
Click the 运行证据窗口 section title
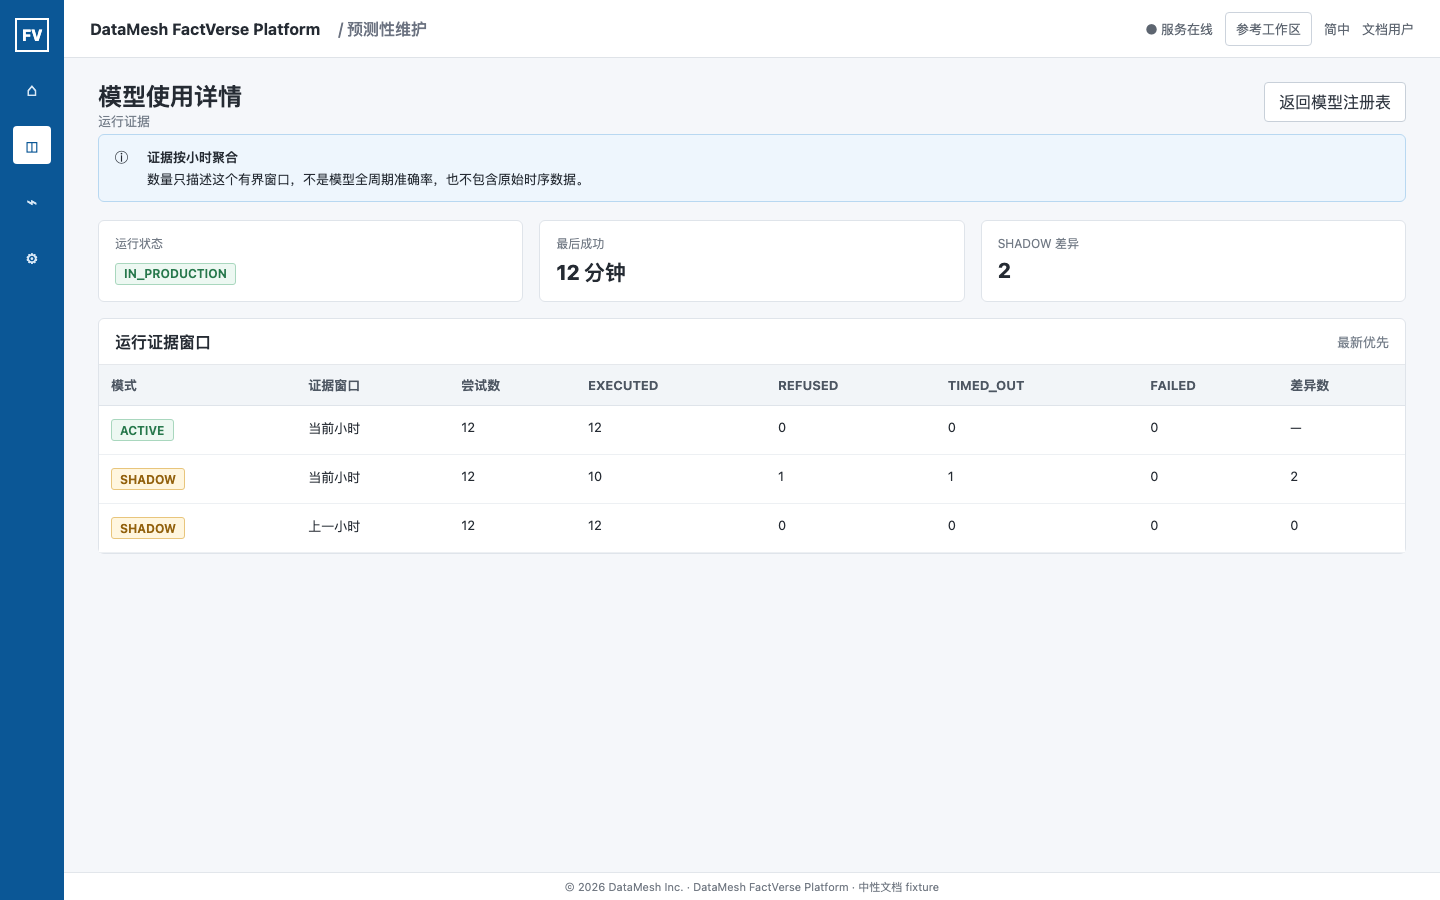point(163,343)
